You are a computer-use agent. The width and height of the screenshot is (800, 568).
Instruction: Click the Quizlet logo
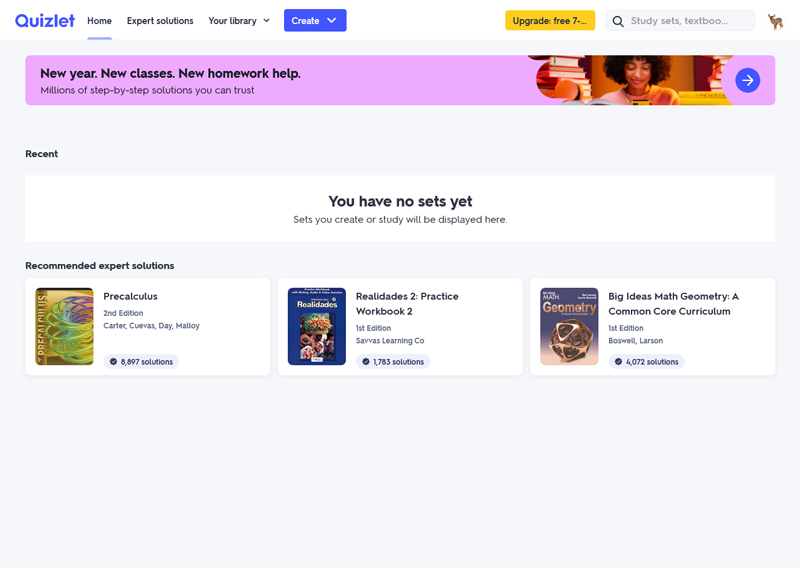click(45, 20)
